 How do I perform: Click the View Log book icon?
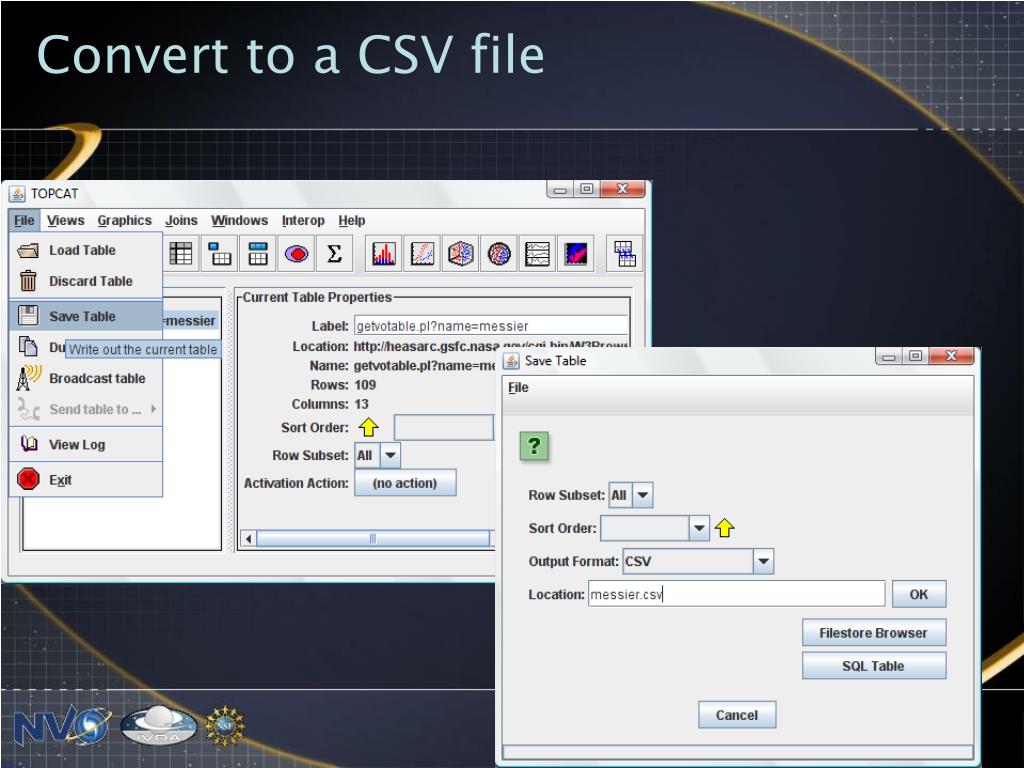tap(29, 444)
